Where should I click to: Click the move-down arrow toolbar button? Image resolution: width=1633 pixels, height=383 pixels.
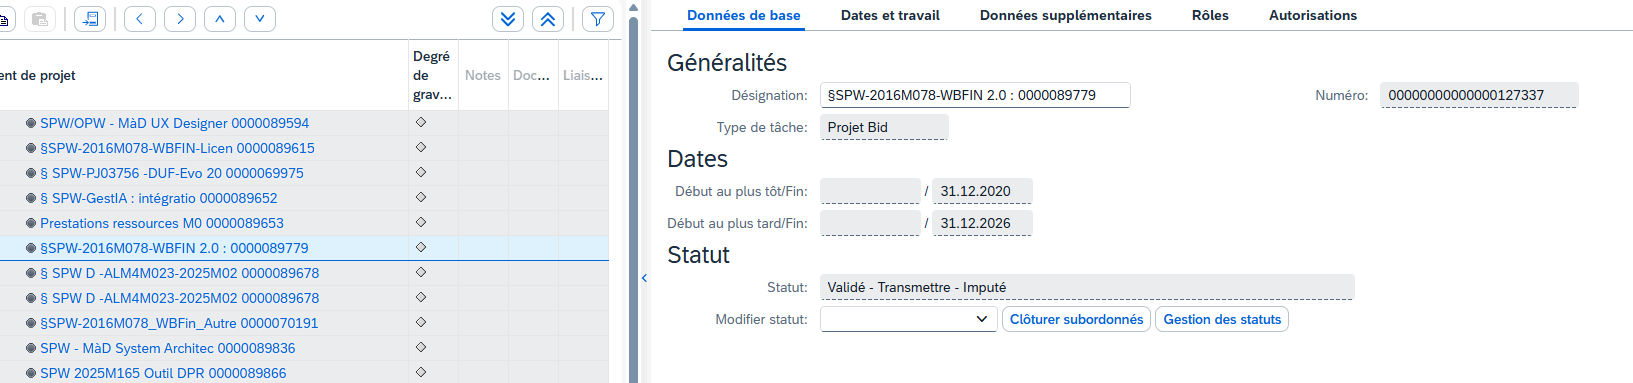[x=260, y=19]
